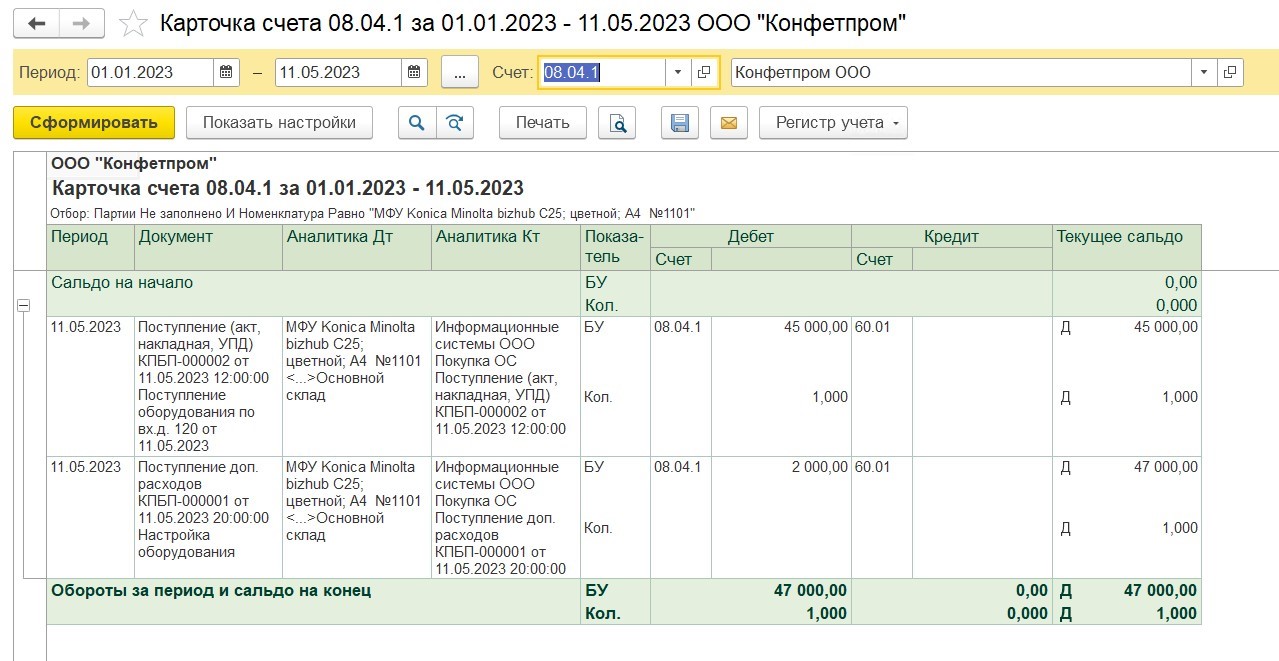Click the forward navigation arrow
Screen dimensions: 1279x661
tap(83, 23)
